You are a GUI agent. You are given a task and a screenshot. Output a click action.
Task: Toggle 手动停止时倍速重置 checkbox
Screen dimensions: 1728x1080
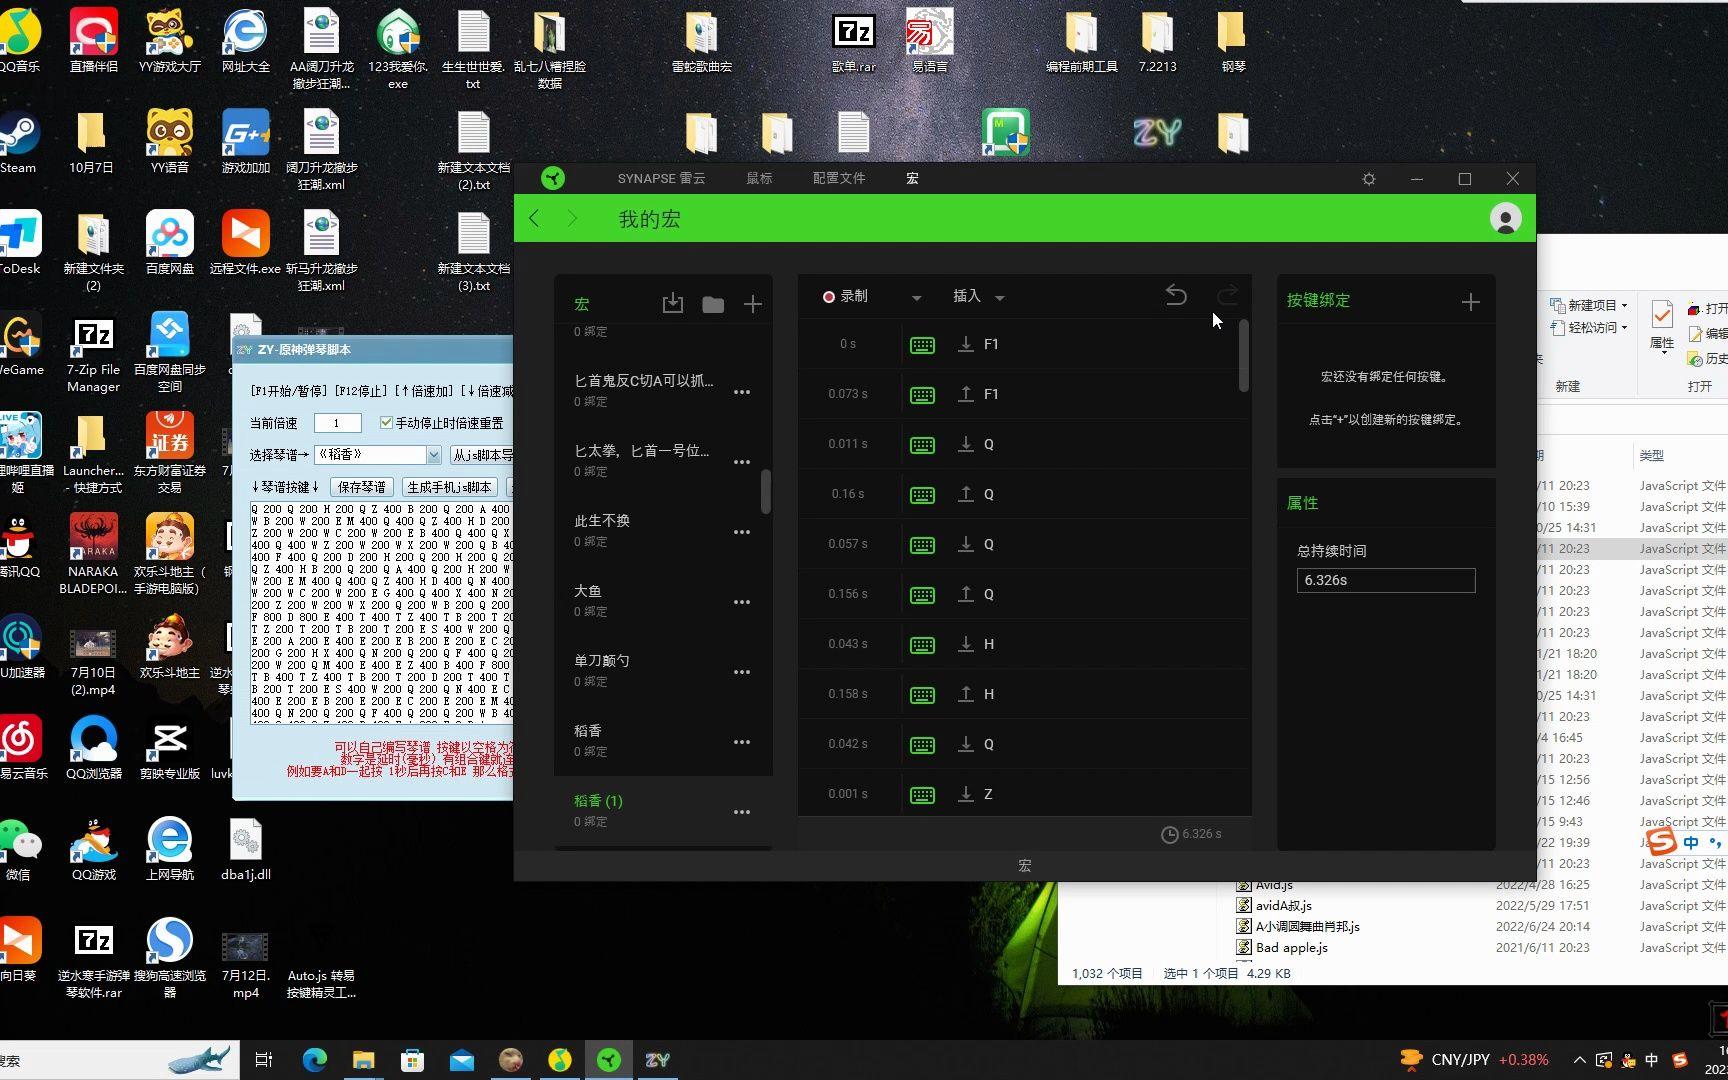pos(386,423)
